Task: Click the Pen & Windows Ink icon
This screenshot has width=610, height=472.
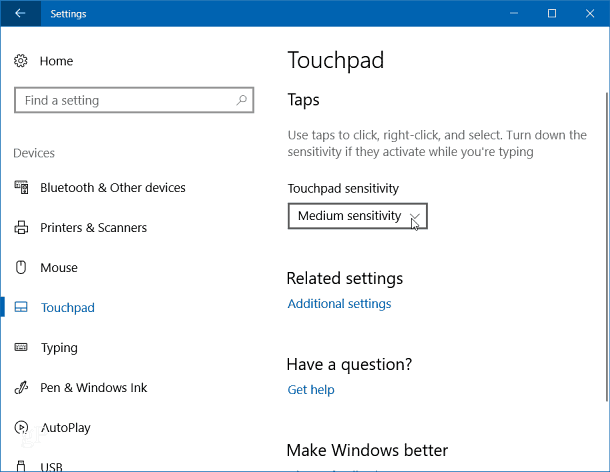Action: [21, 387]
